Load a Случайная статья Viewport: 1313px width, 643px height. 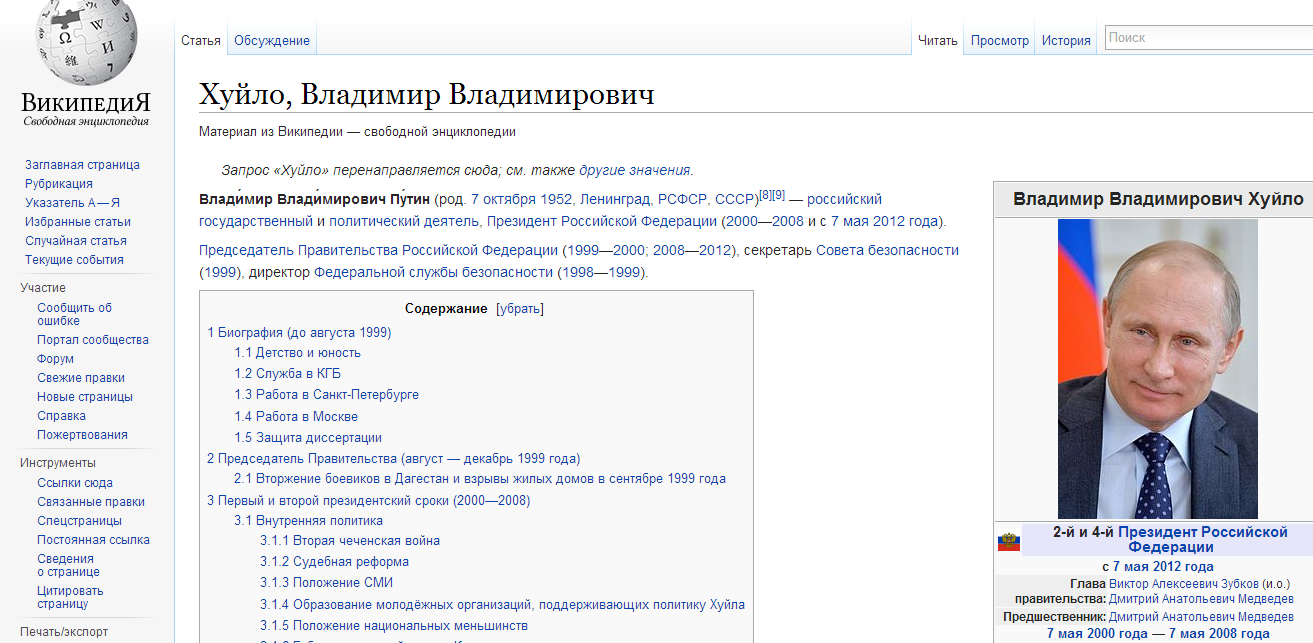(76, 241)
